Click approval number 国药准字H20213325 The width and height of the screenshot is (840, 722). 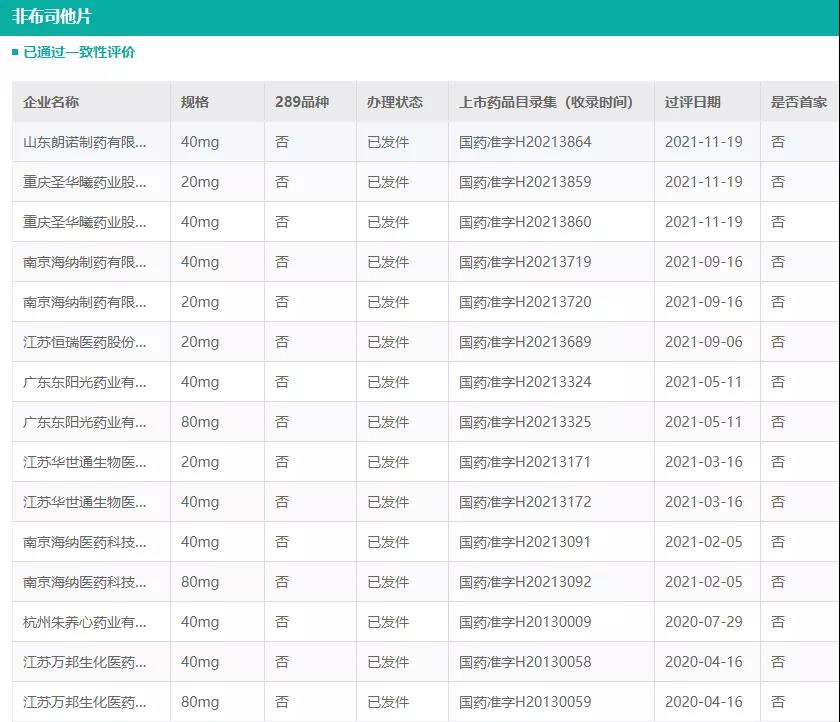pos(525,422)
